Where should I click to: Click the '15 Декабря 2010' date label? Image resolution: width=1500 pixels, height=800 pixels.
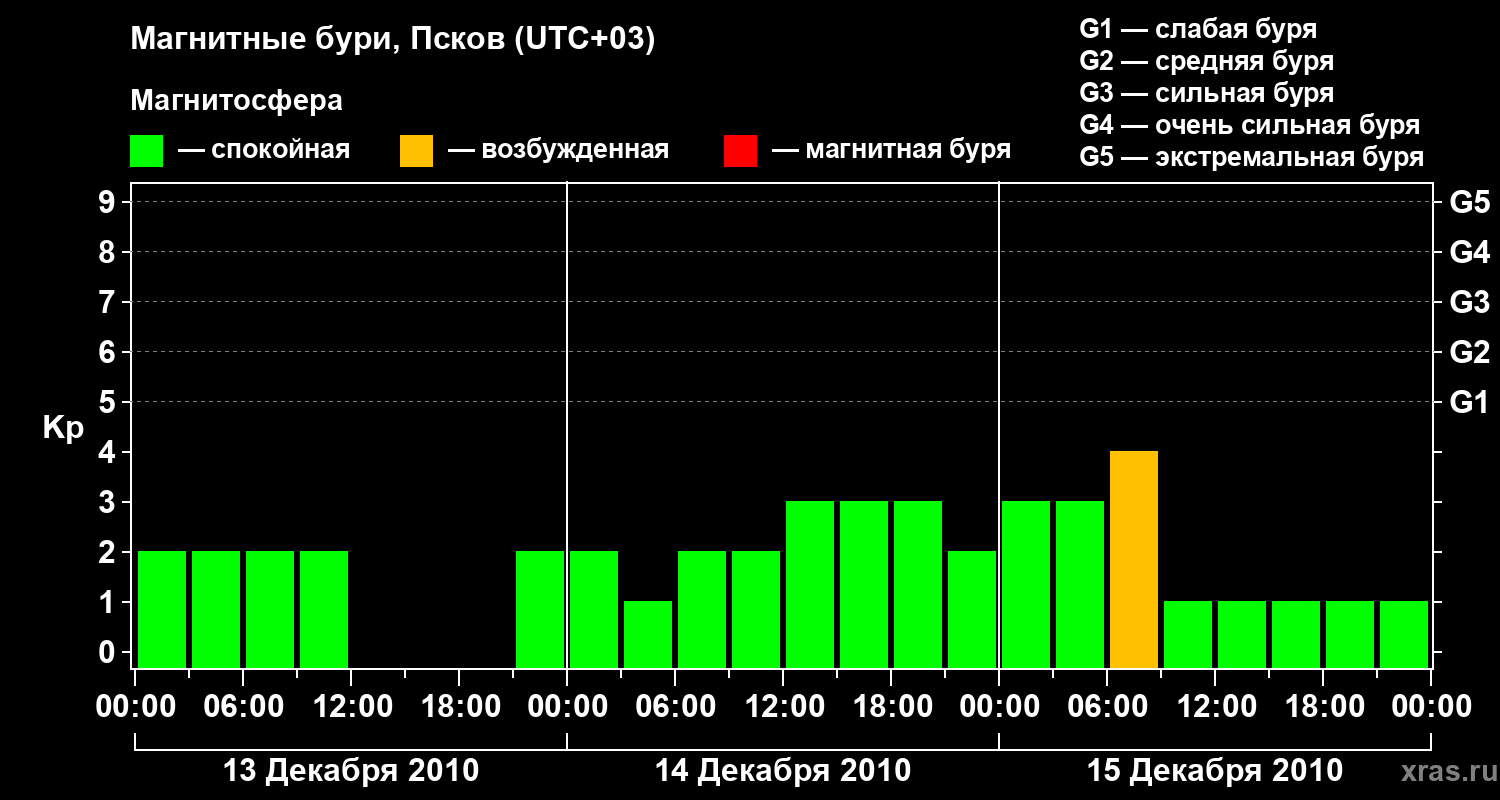click(1215, 771)
